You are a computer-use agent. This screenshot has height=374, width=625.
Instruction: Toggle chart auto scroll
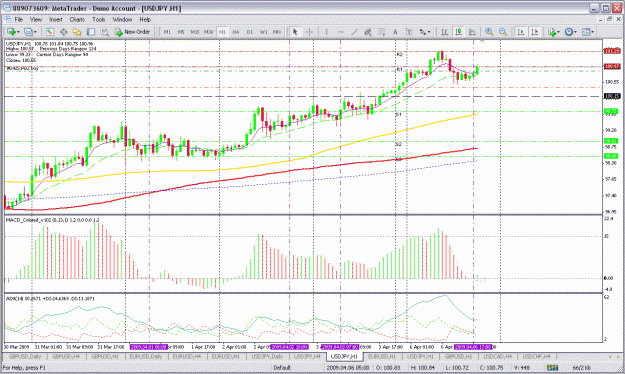coord(521,32)
